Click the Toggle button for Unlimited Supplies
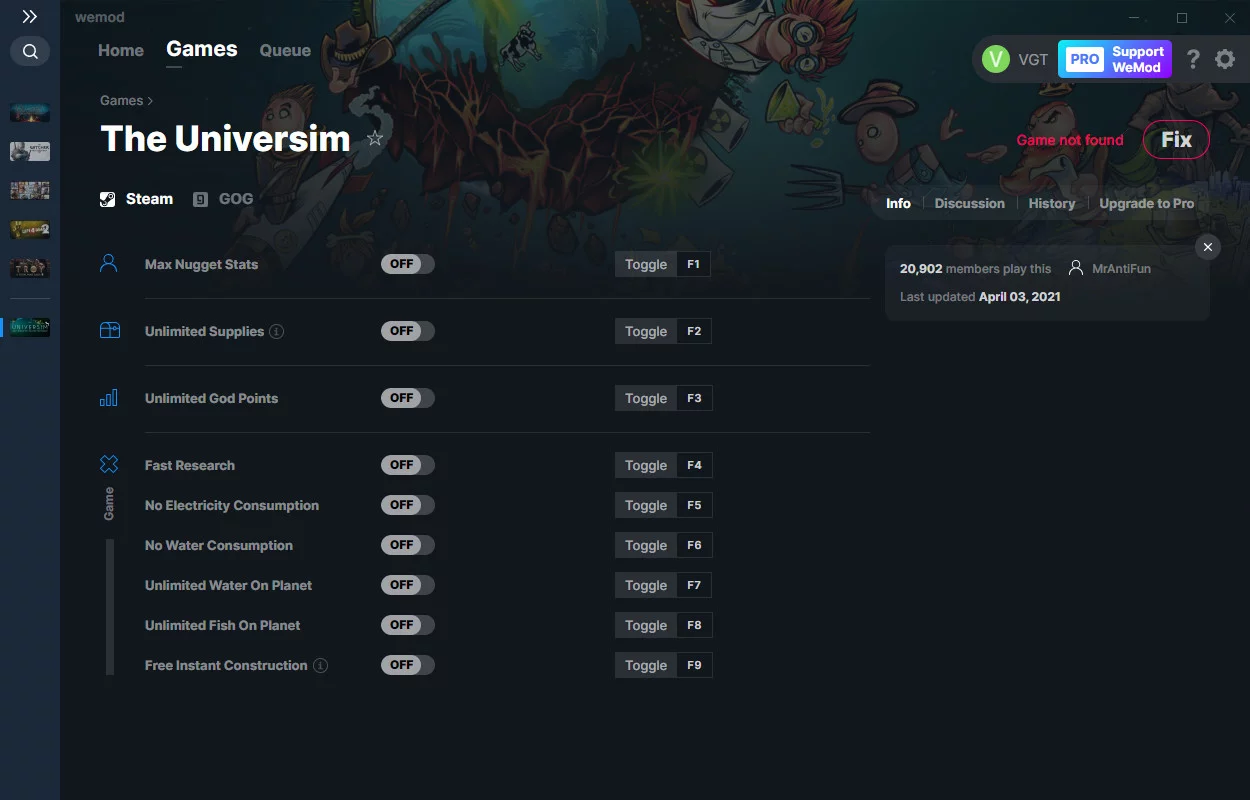Viewport: 1250px width, 800px height. point(646,331)
